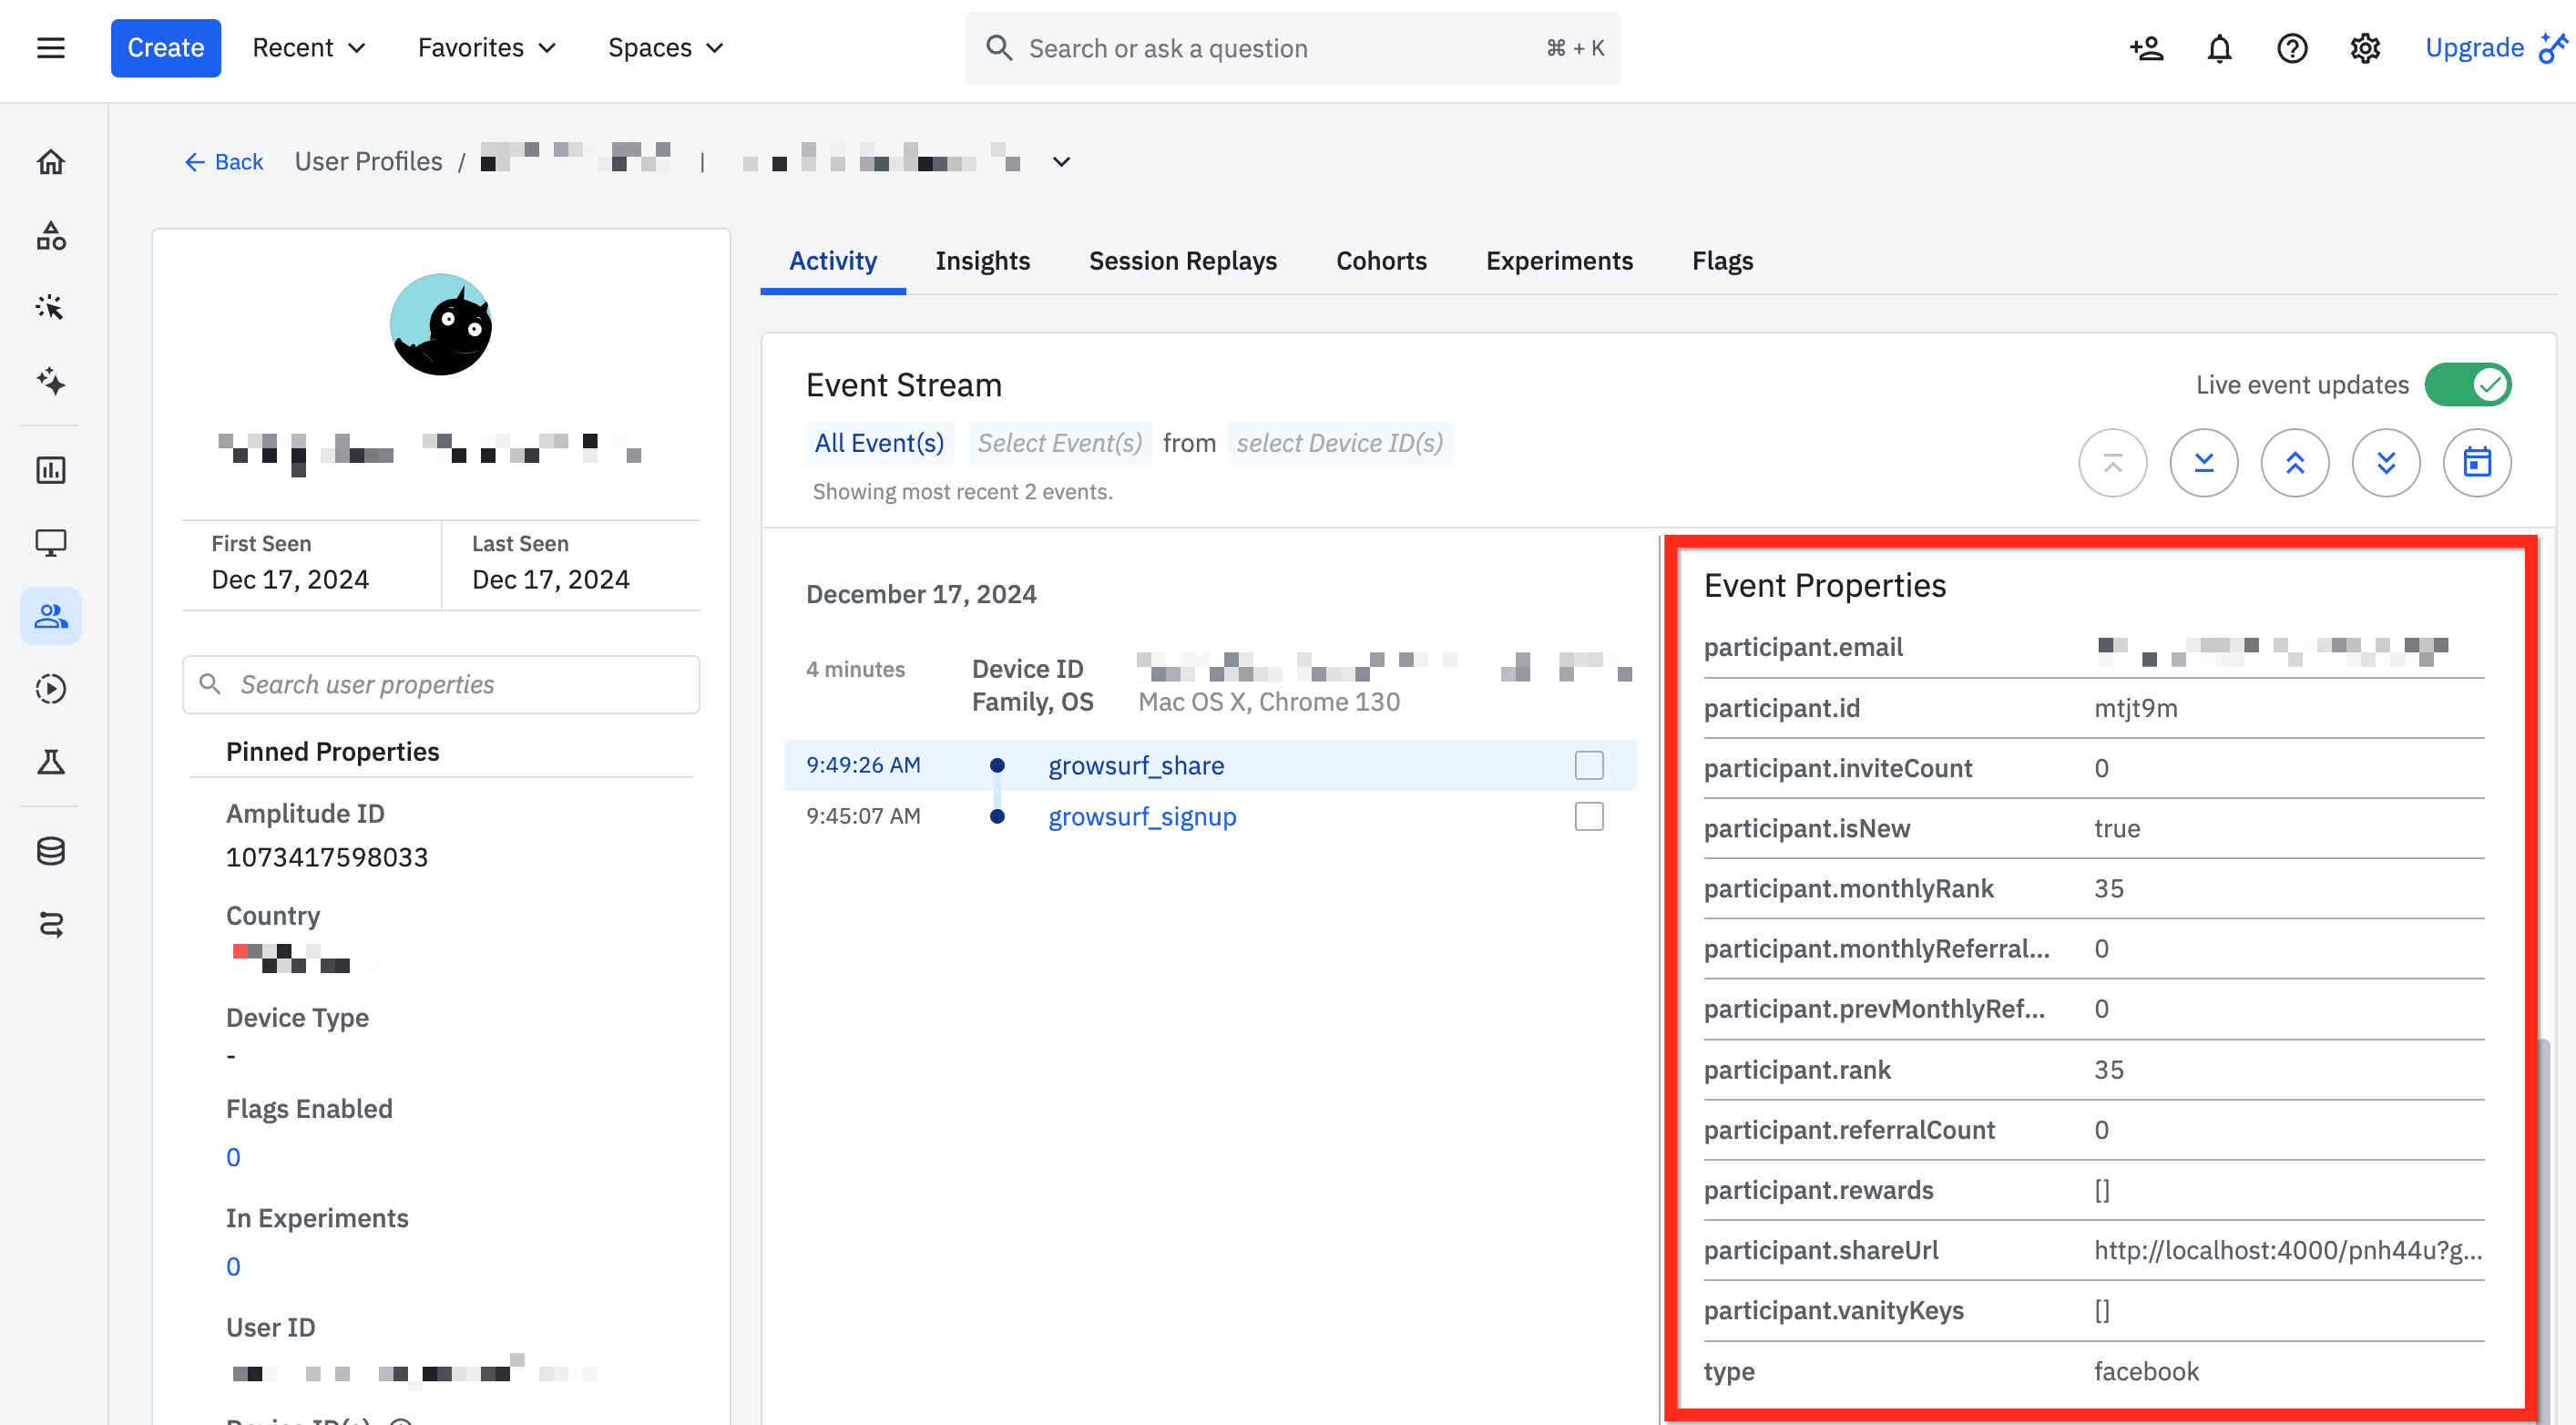Expand the Recent dropdown
The image size is (2576, 1425).
tap(308, 48)
